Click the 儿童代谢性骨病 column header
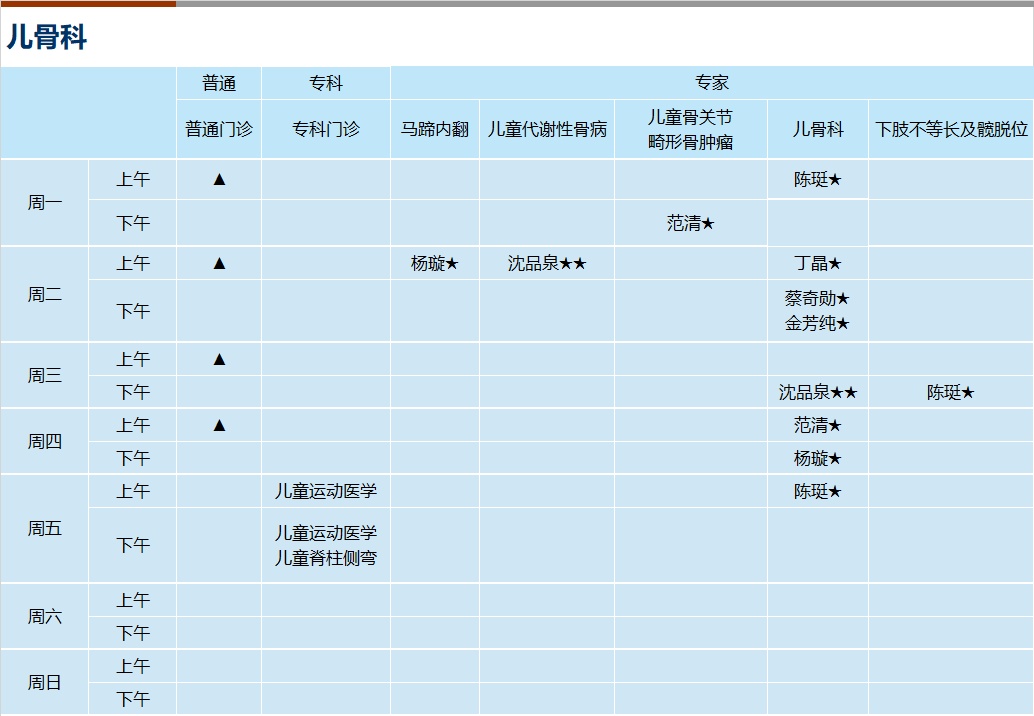 coord(547,129)
